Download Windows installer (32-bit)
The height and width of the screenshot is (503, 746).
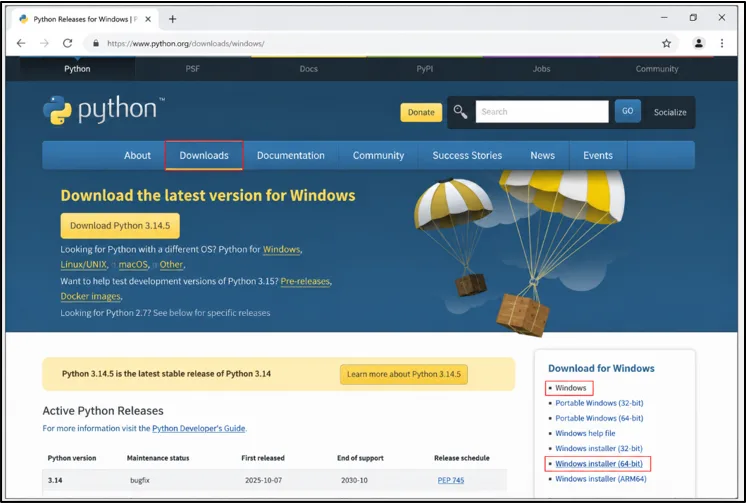pyautogui.click(x=599, y=449)
